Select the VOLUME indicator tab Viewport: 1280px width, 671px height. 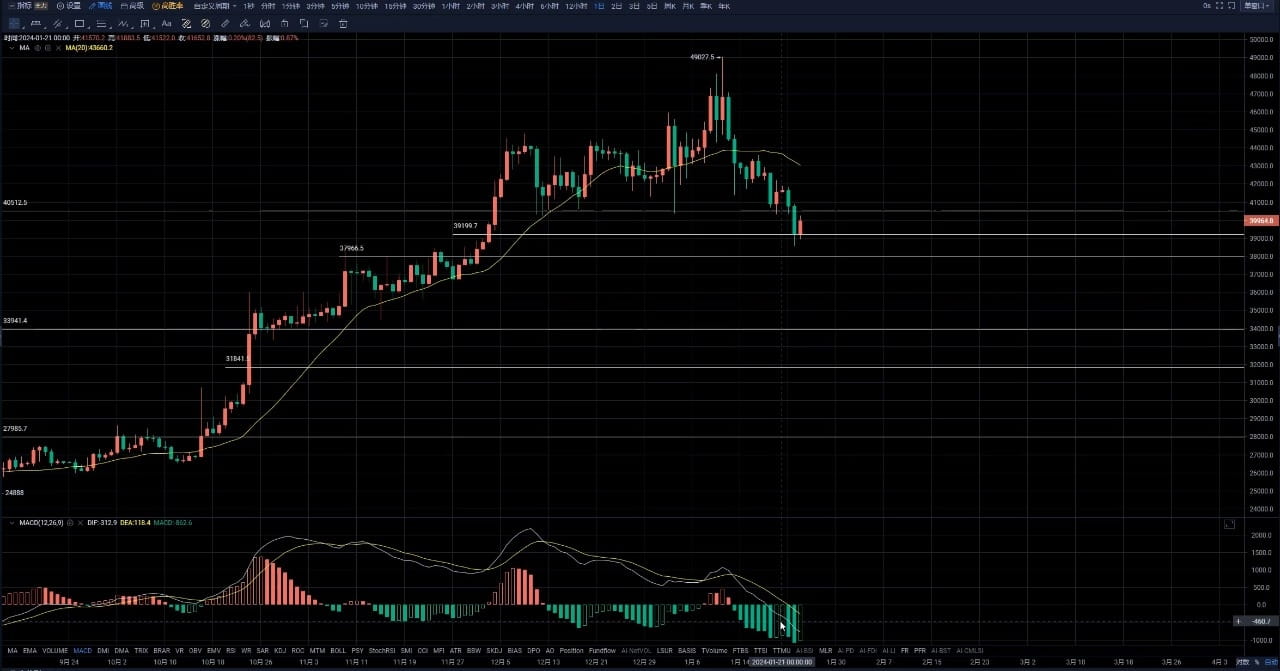(55, 650)
